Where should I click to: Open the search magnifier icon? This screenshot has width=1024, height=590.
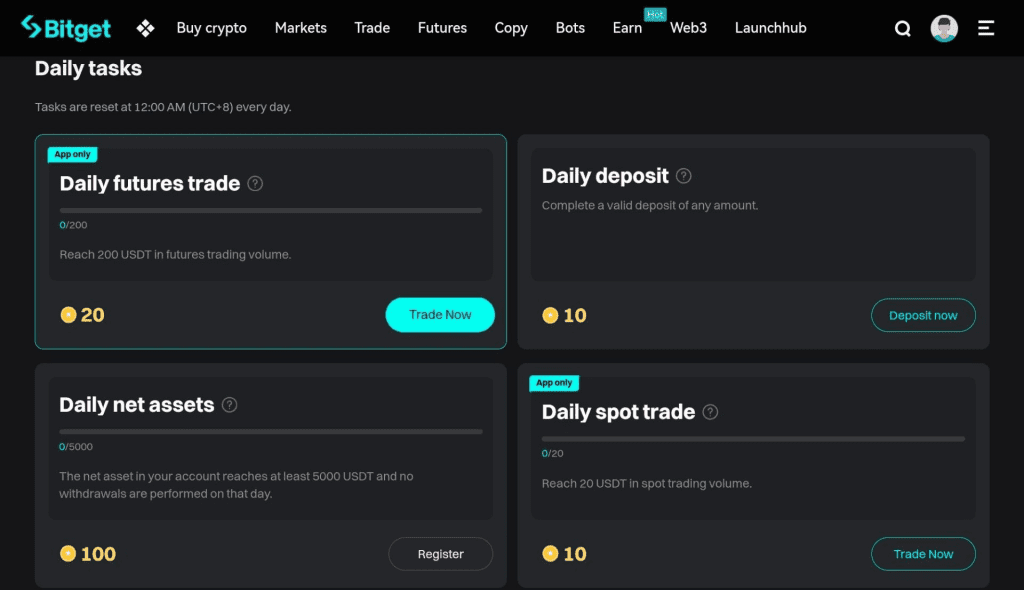click(x=903, y=29)
